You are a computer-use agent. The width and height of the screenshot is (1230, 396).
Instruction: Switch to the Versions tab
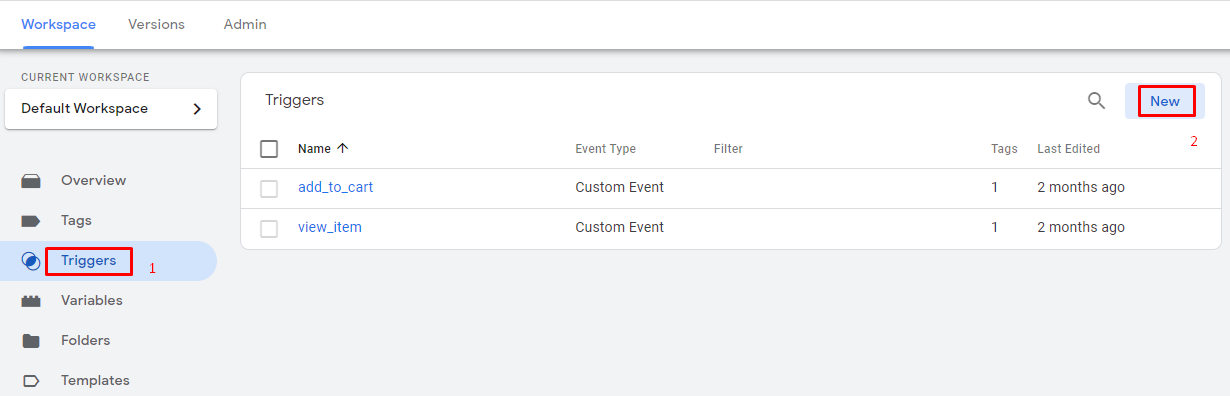tap(156, 24)
